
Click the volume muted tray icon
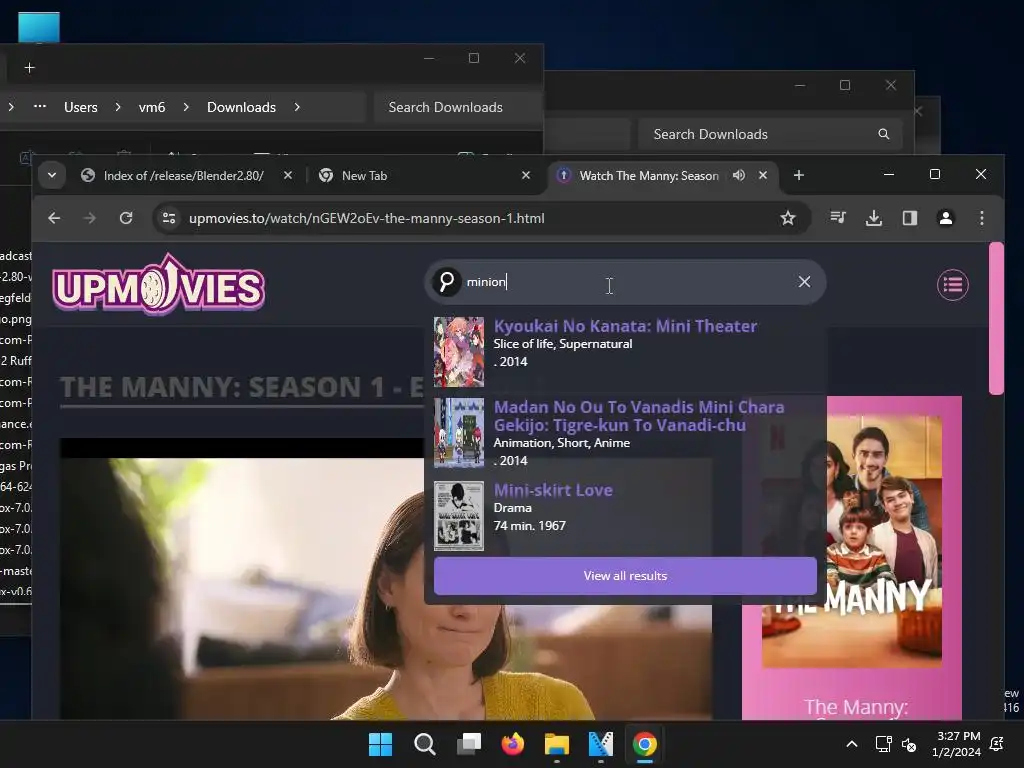click(908, 744)
